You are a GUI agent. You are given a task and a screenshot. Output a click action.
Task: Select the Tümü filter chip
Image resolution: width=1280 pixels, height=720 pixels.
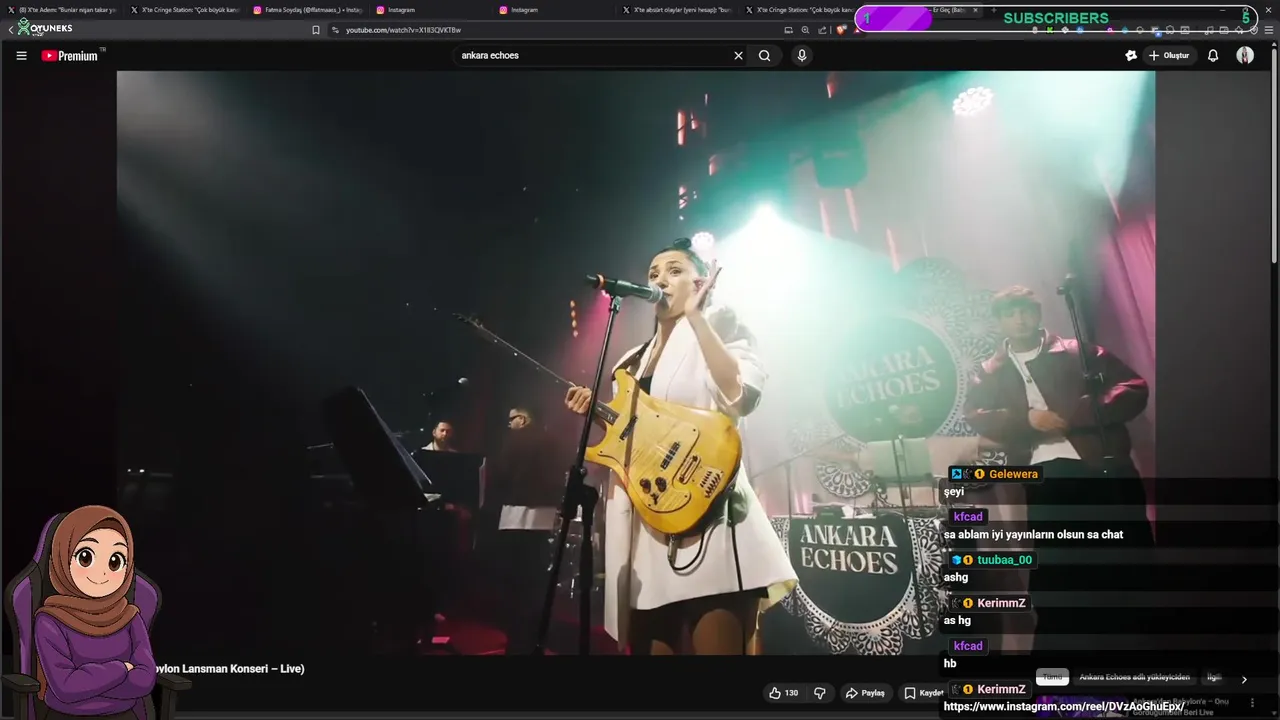coord(1052,677)
